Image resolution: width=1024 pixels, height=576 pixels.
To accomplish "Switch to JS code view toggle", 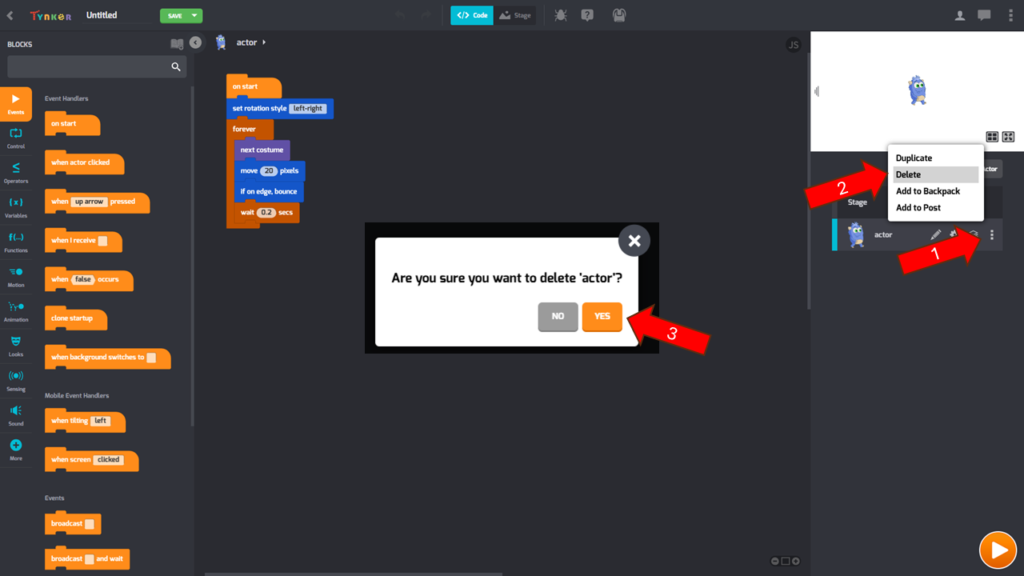I will 794,45.
